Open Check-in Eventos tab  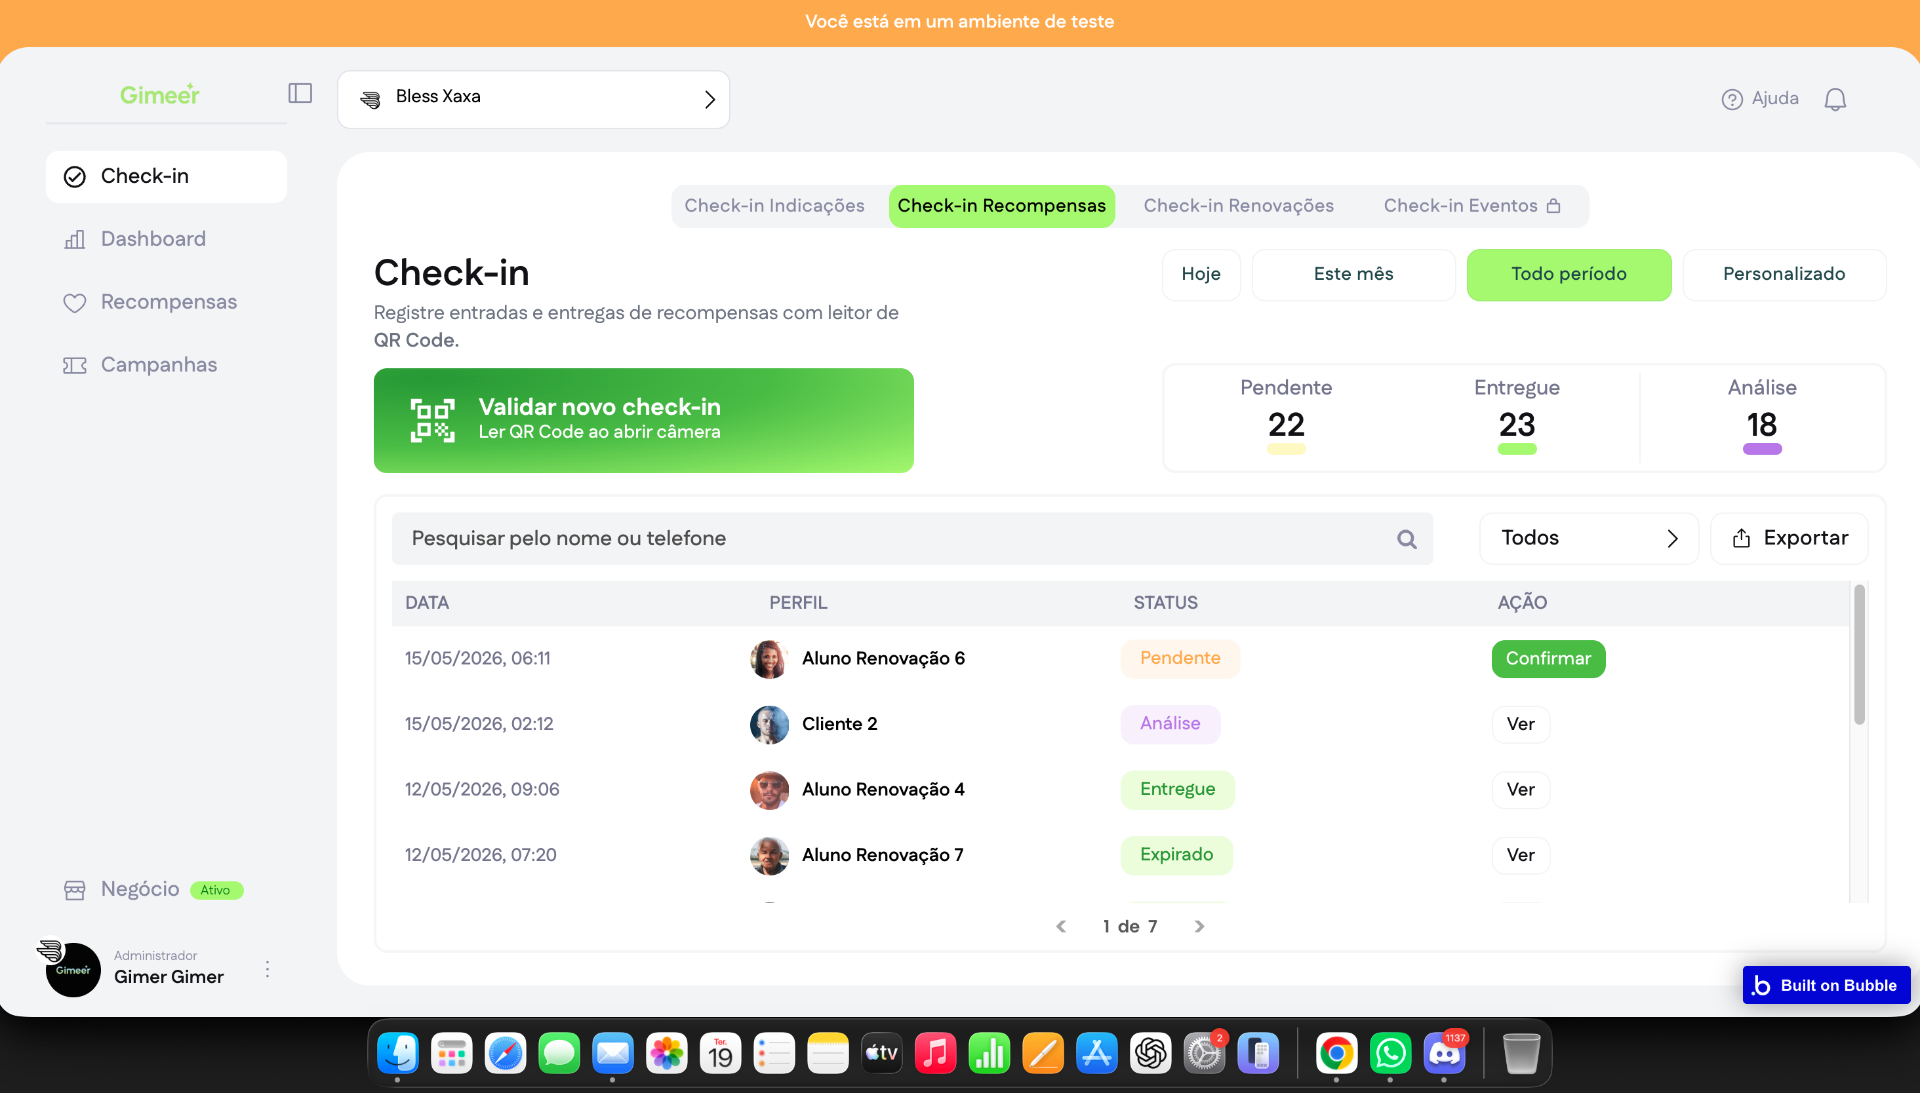pos(1471,206)
